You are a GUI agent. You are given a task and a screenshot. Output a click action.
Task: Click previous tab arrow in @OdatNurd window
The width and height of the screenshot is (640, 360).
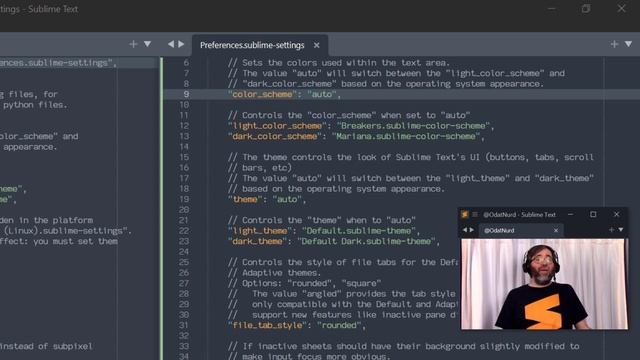tap(464, 230)
